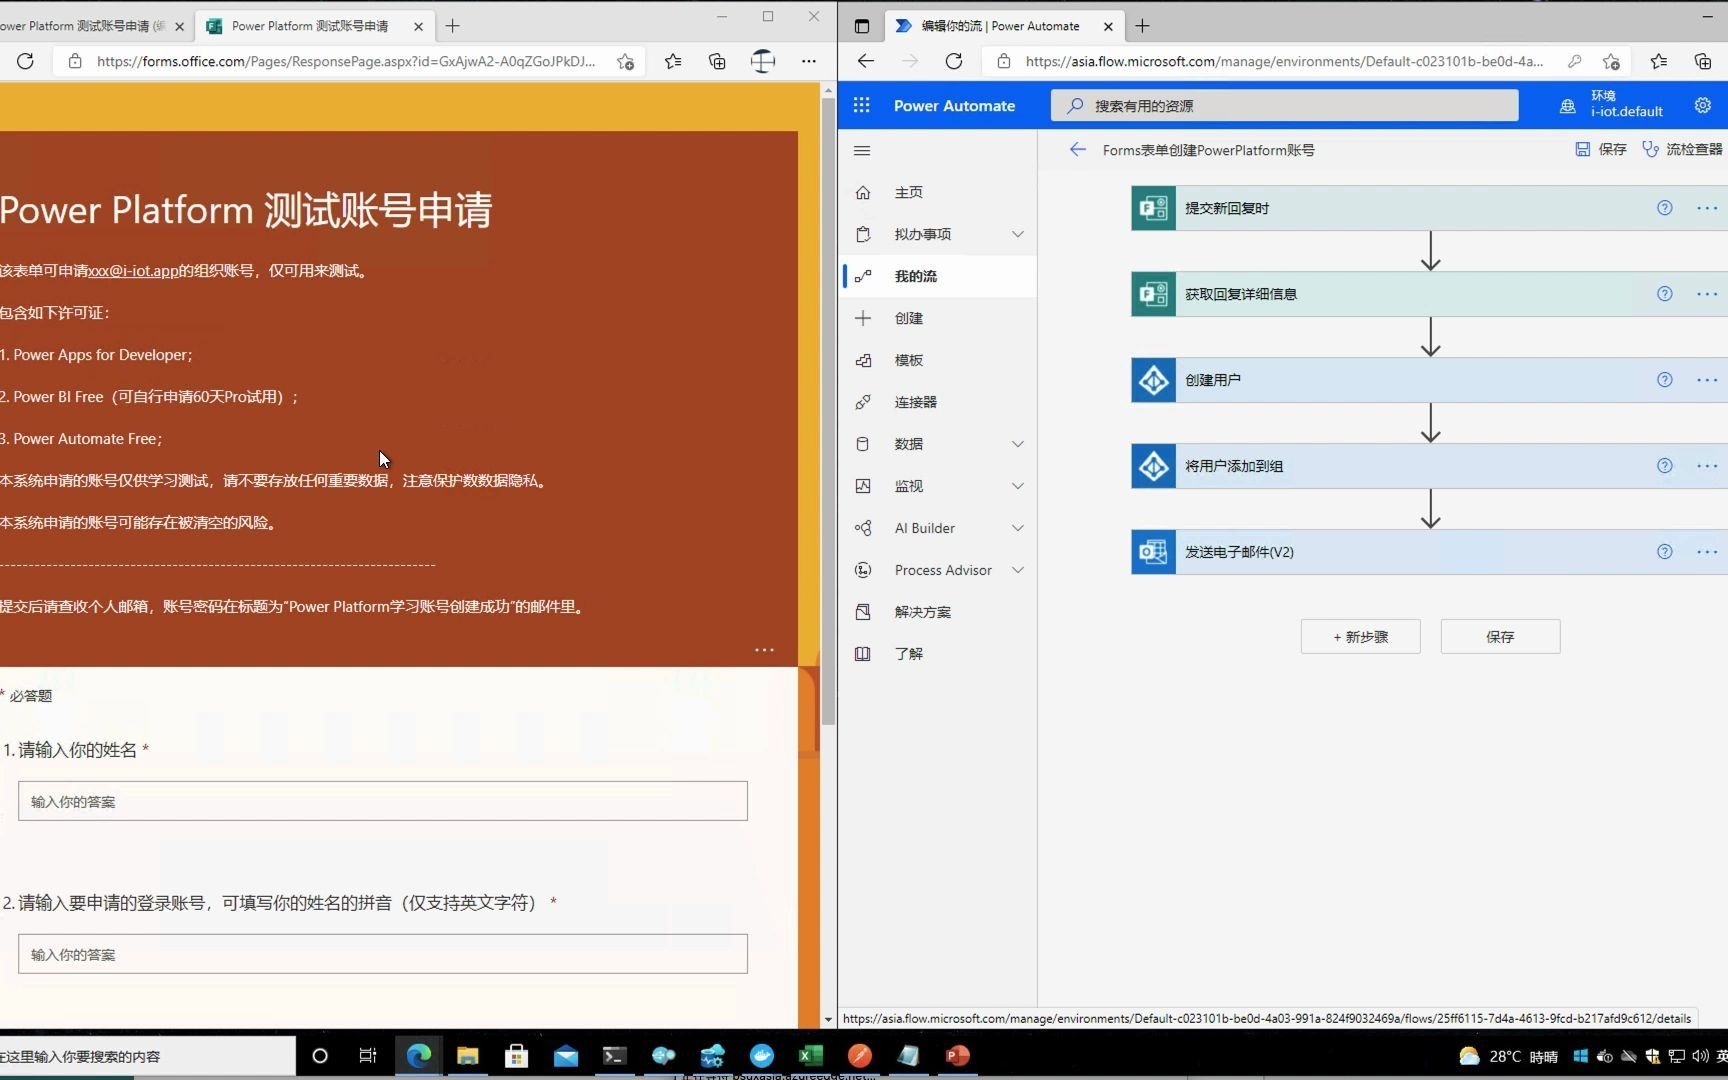The image size is (1728, 1080).
Task: Open left browser settings and more menu
Action: pyautogui.click(x=808, y=61)
